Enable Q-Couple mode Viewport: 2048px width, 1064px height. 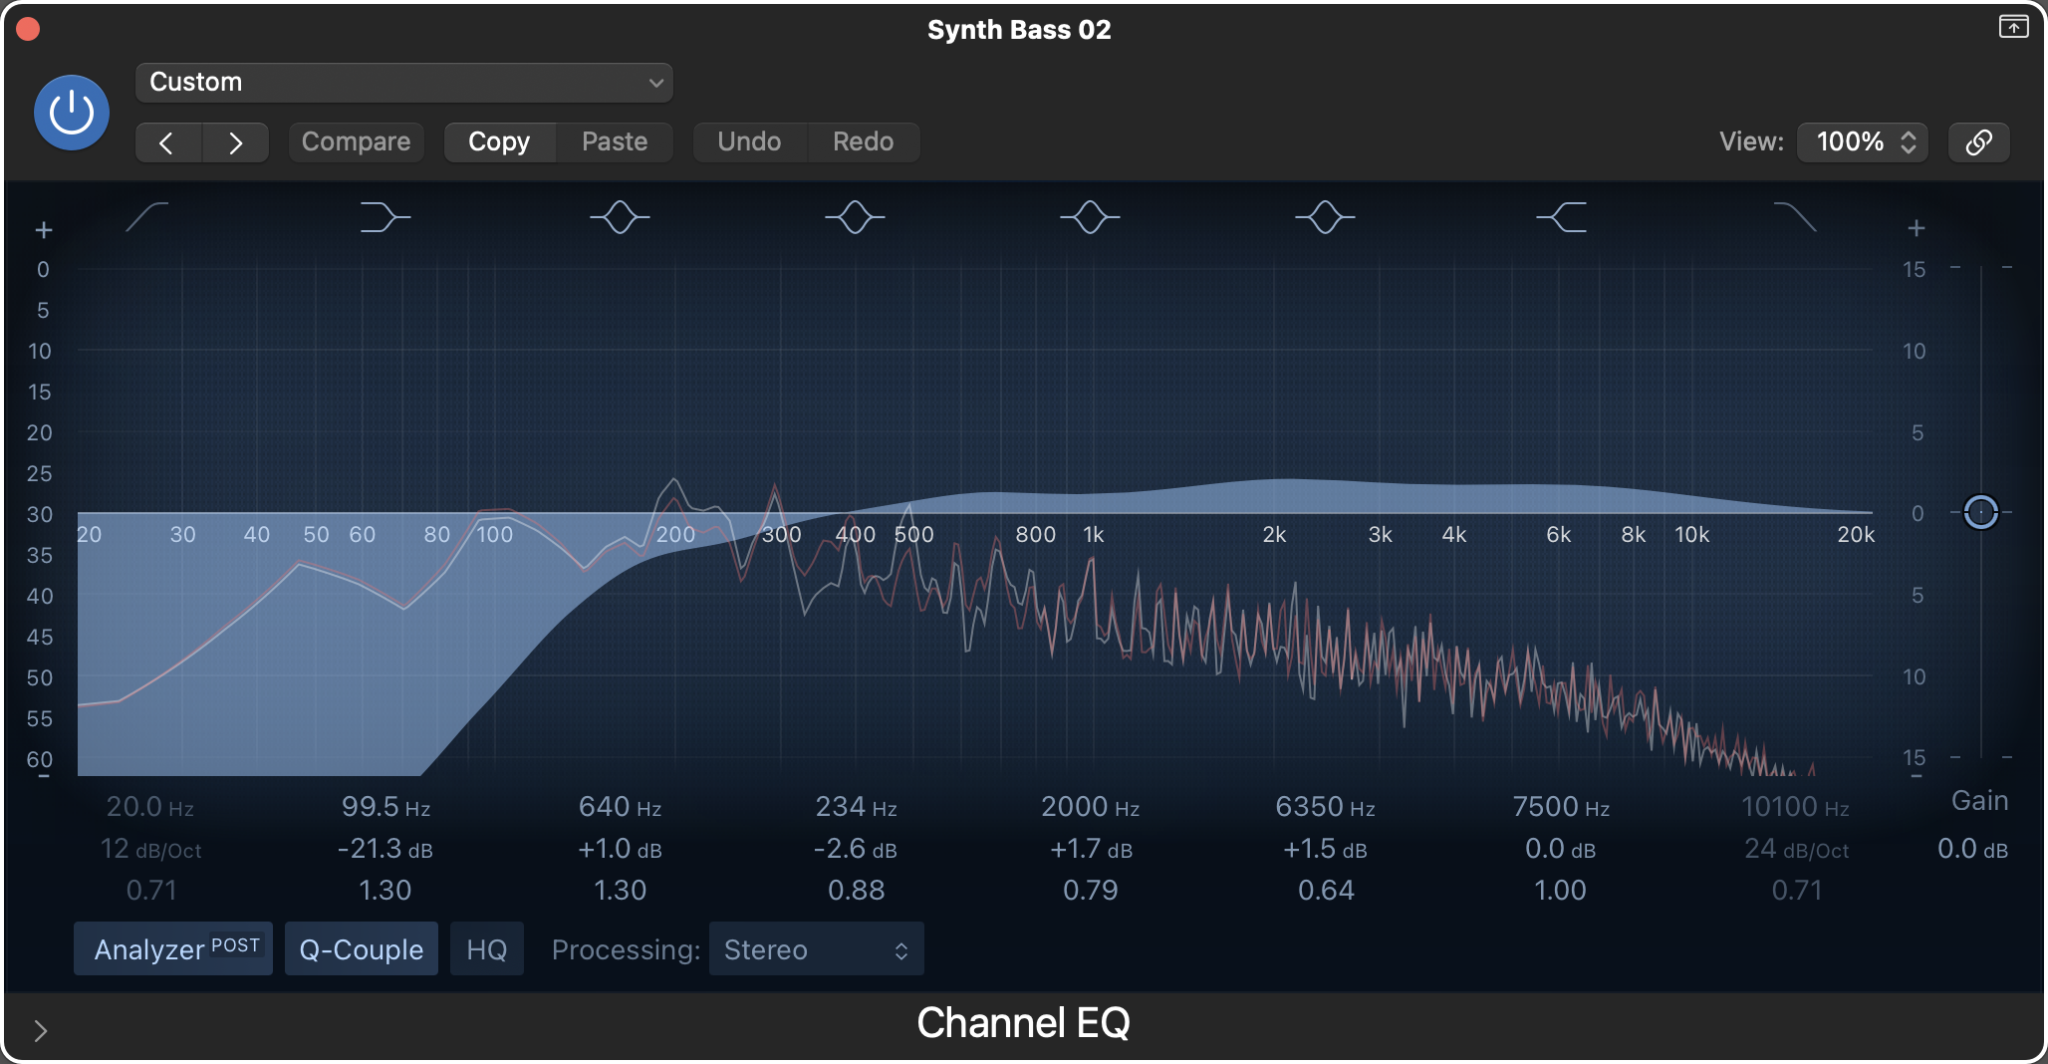(x=361, y=948)
